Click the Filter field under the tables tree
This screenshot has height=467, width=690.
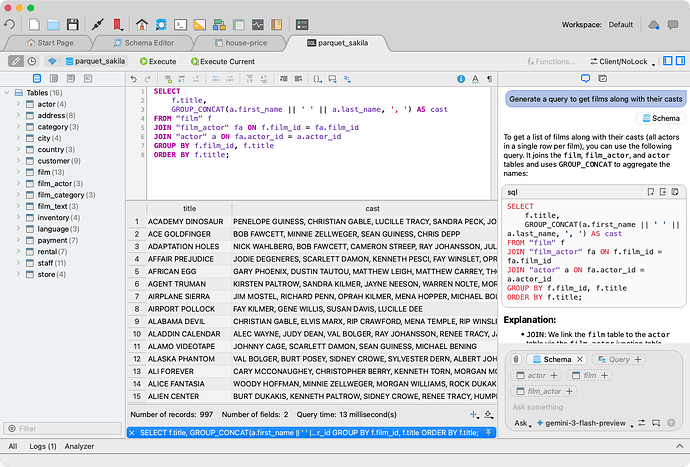click(62, 428)
